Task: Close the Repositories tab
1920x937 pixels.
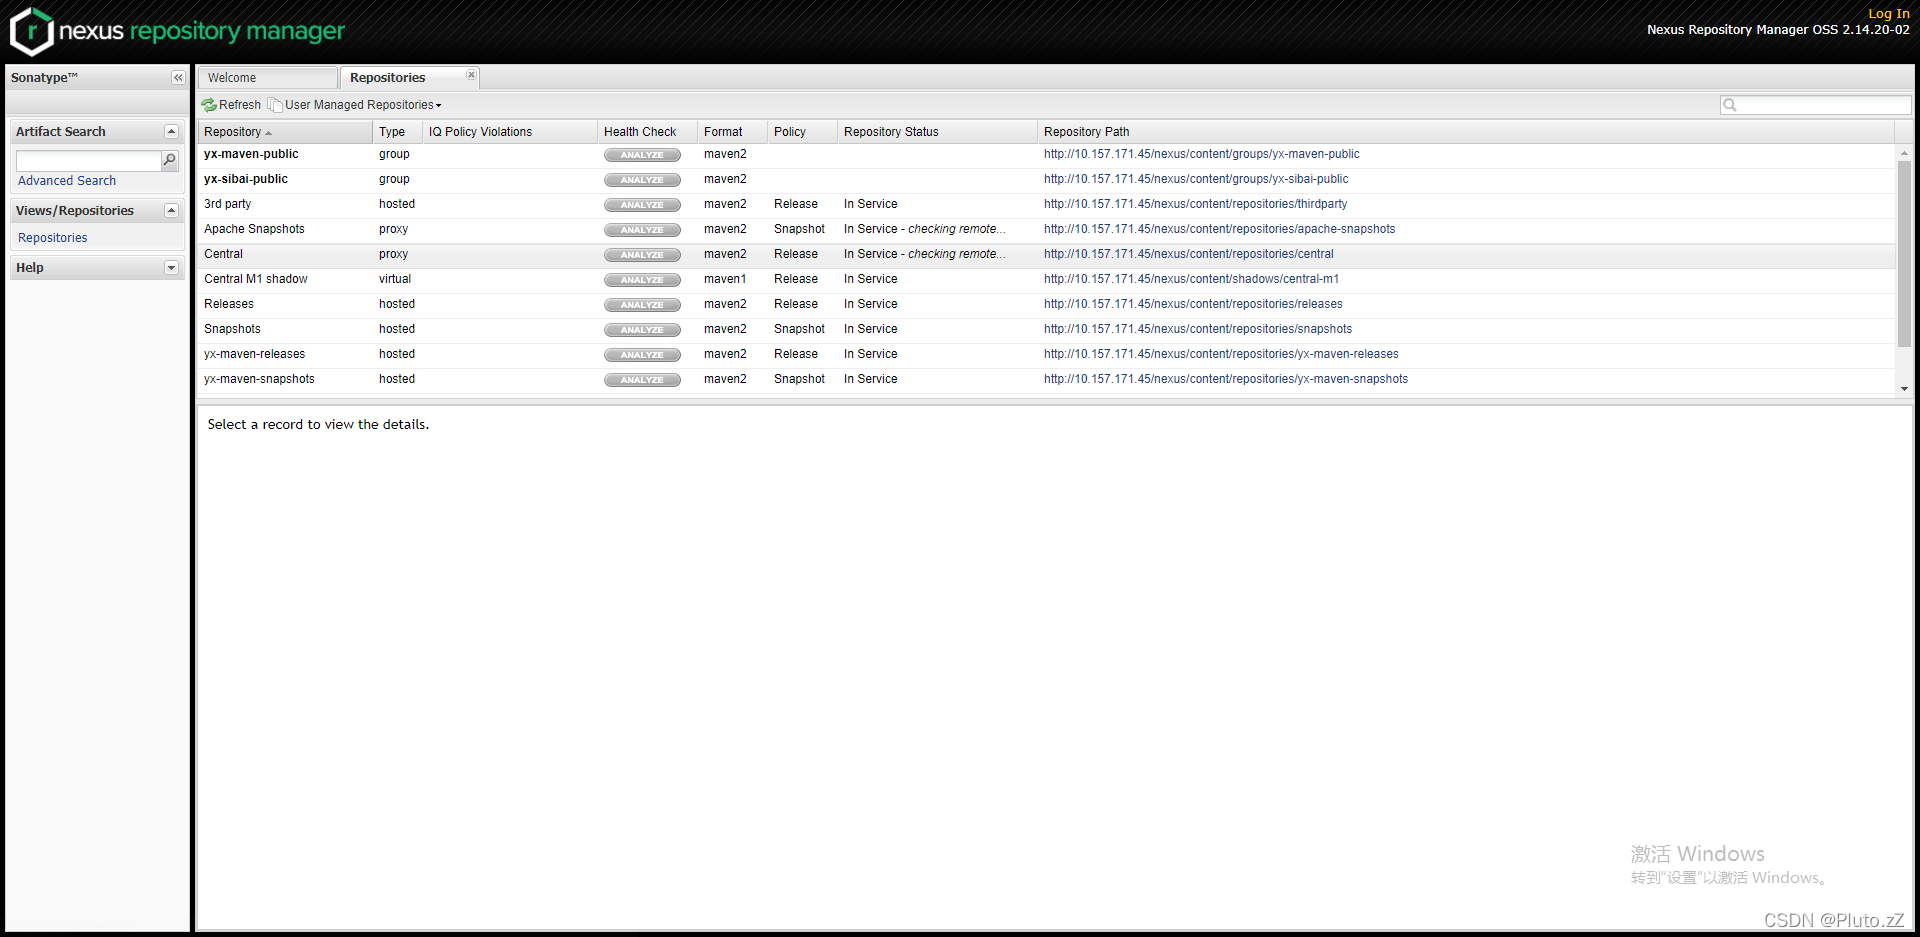Action: pyautogui.click(x=471, y=75)
